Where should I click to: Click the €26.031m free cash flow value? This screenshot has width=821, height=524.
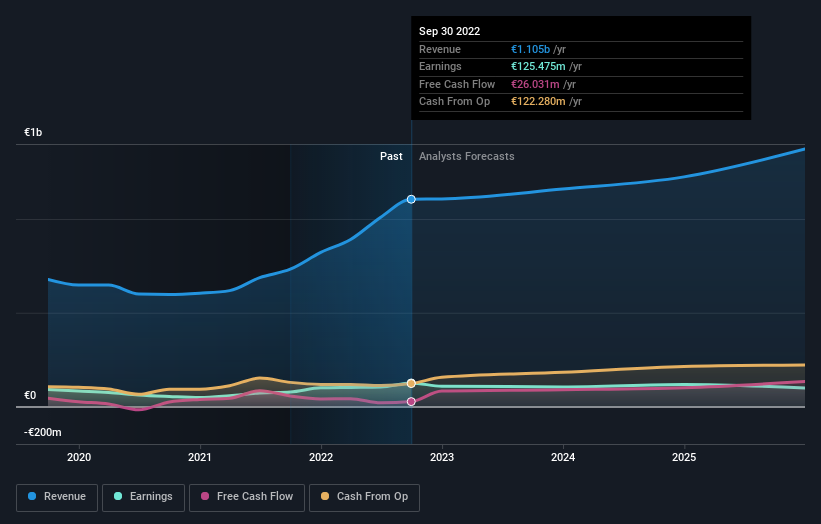pyautogui.click(x=535, y=84)
